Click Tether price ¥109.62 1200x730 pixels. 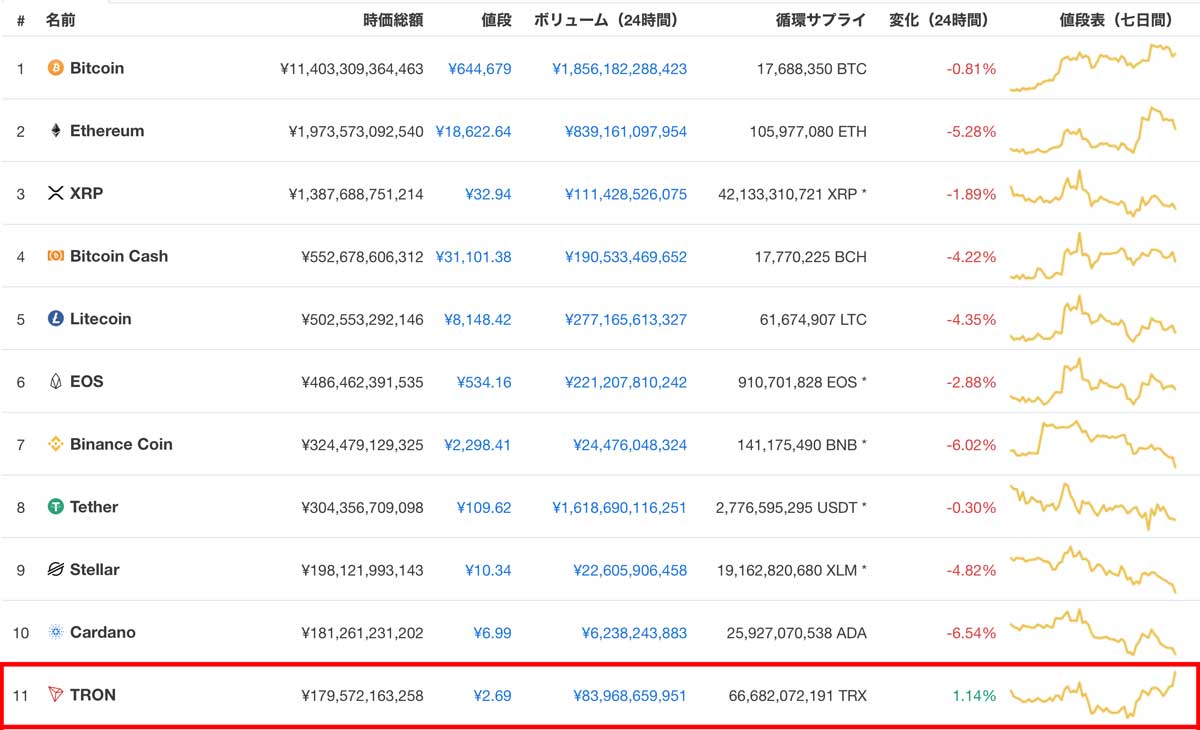(x=484, y=507)
